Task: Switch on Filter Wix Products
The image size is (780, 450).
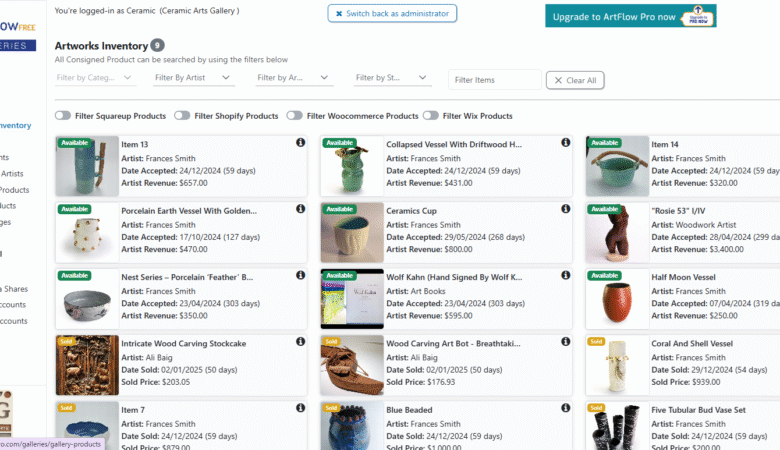Action: (x=431, y=116)
